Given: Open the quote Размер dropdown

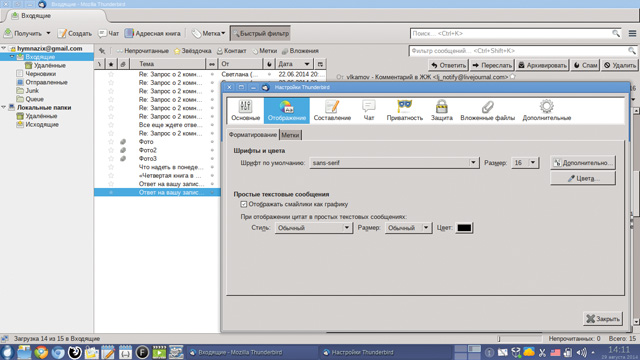Looking at the screenshot, I should tap(408, 228).
